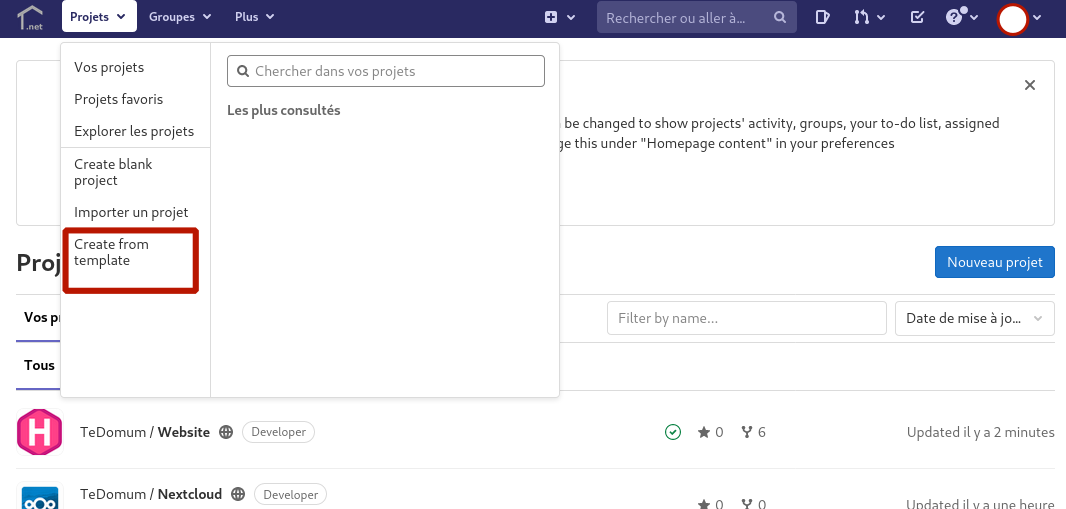
Task: Click the Nouveau projet button
Action: [994, 262]
